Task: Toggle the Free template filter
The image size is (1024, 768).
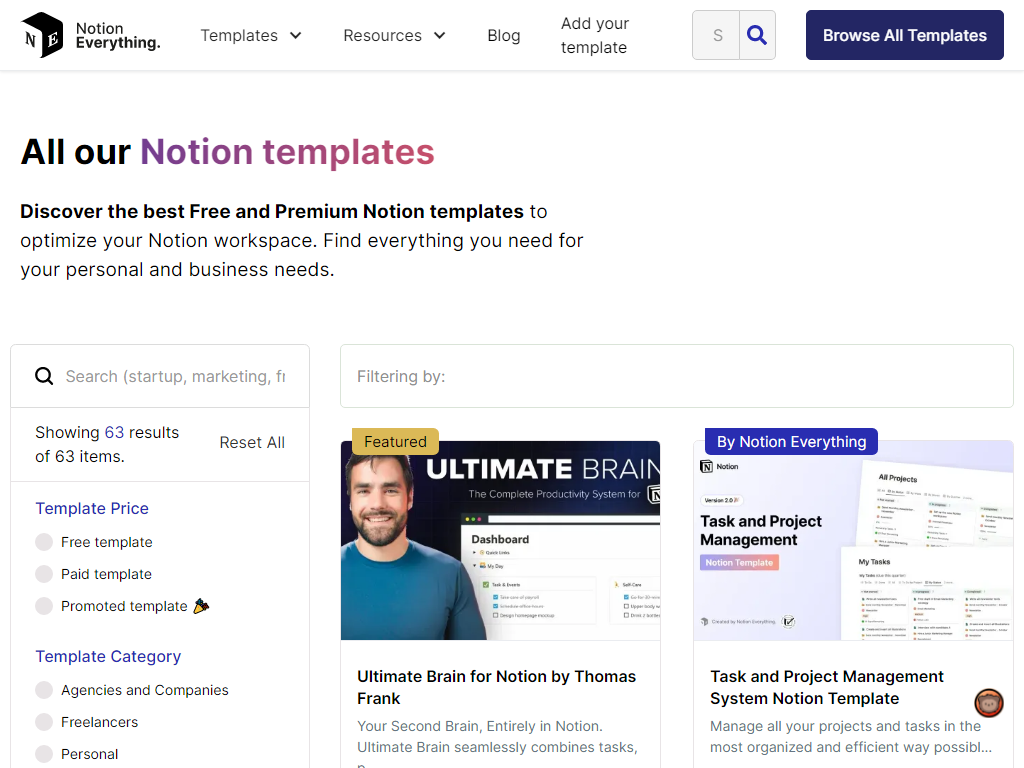Action: [x=44, y=542]
